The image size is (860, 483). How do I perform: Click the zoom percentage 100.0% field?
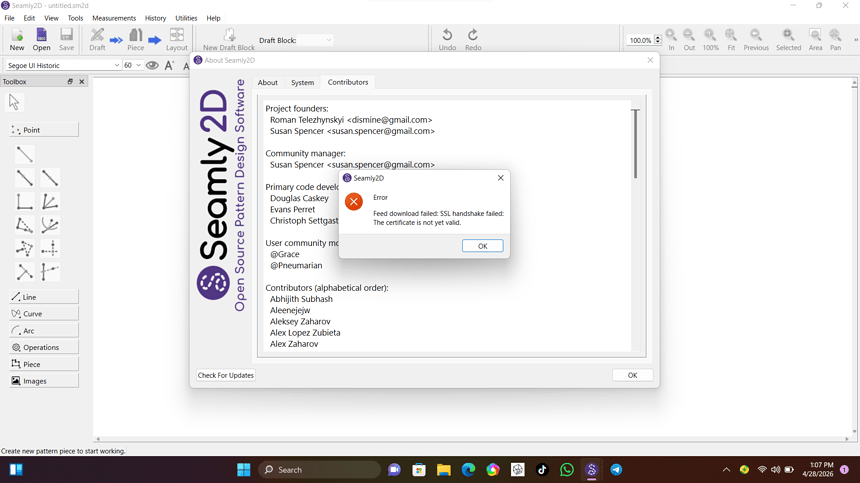[x=640, y=40]
